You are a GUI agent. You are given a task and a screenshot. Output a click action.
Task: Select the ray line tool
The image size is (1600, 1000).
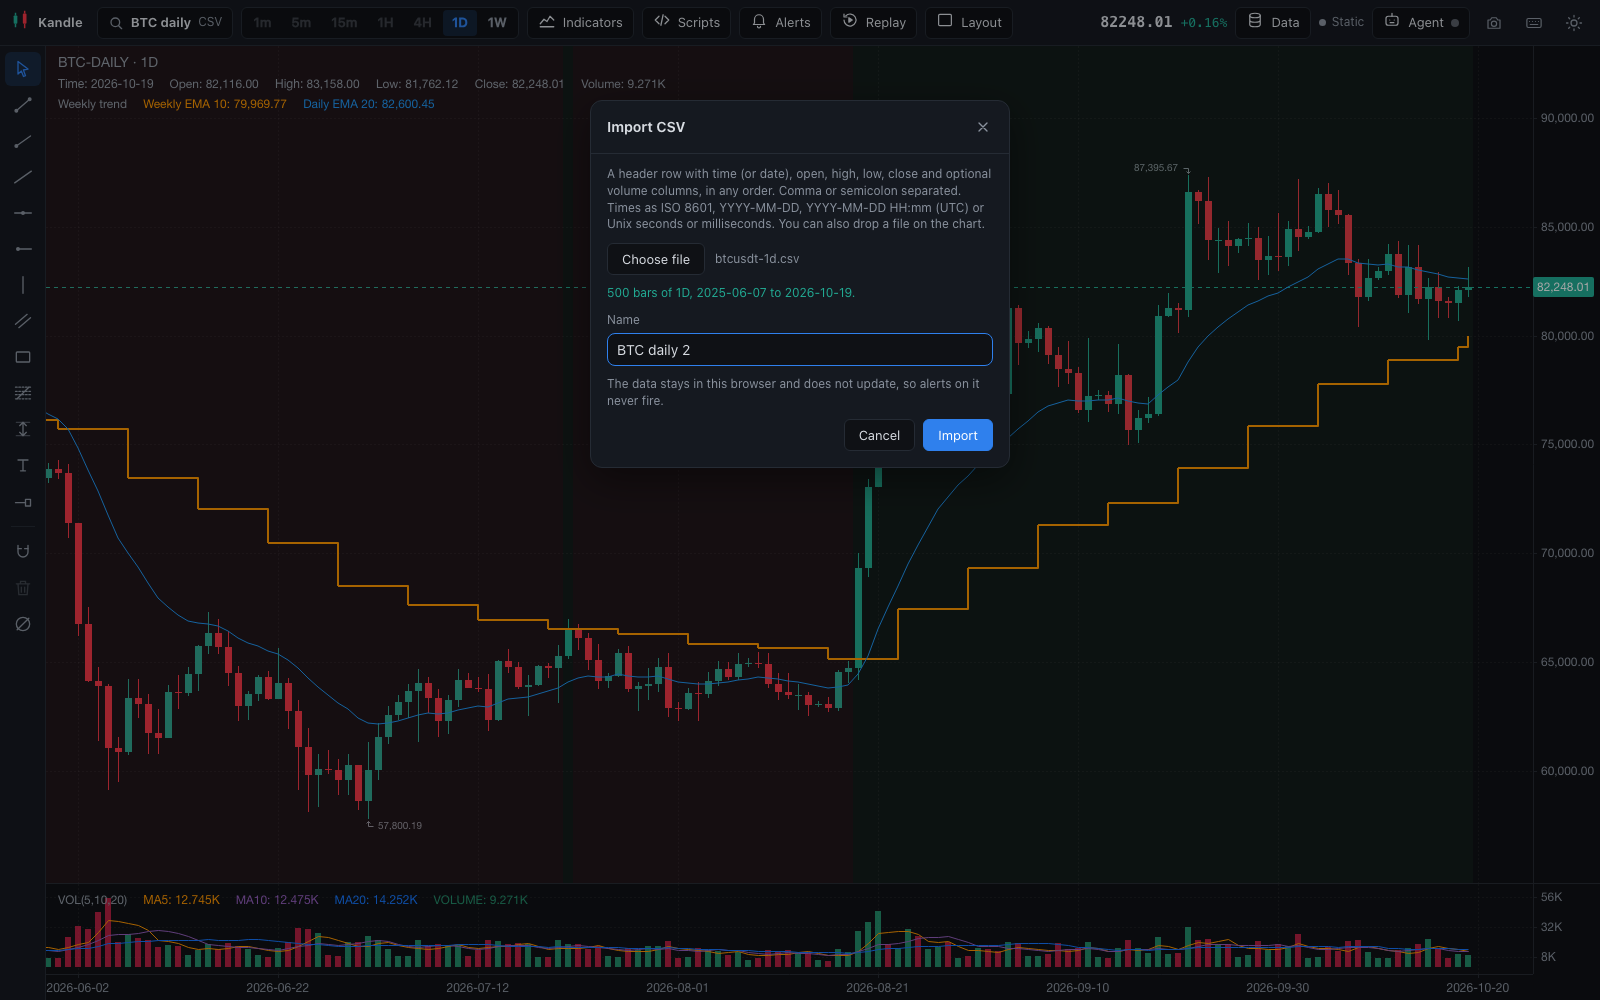[x=23, y=141]
